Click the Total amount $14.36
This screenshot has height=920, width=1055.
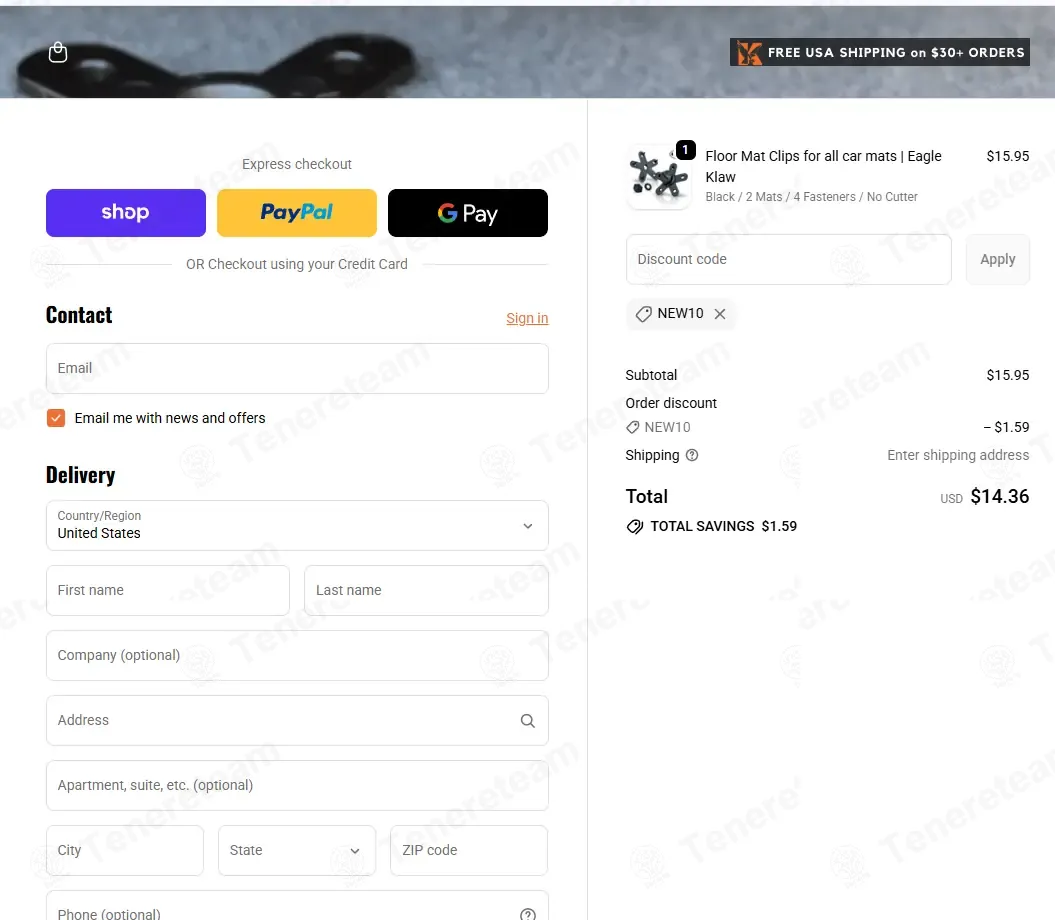coord(999,497)
